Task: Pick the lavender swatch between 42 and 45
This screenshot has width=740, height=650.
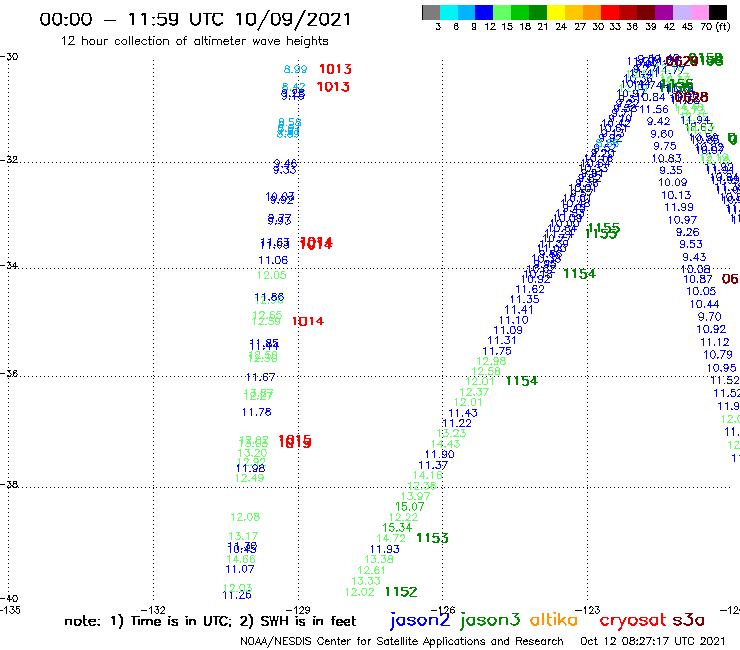Action: click(x=681, y=12)
